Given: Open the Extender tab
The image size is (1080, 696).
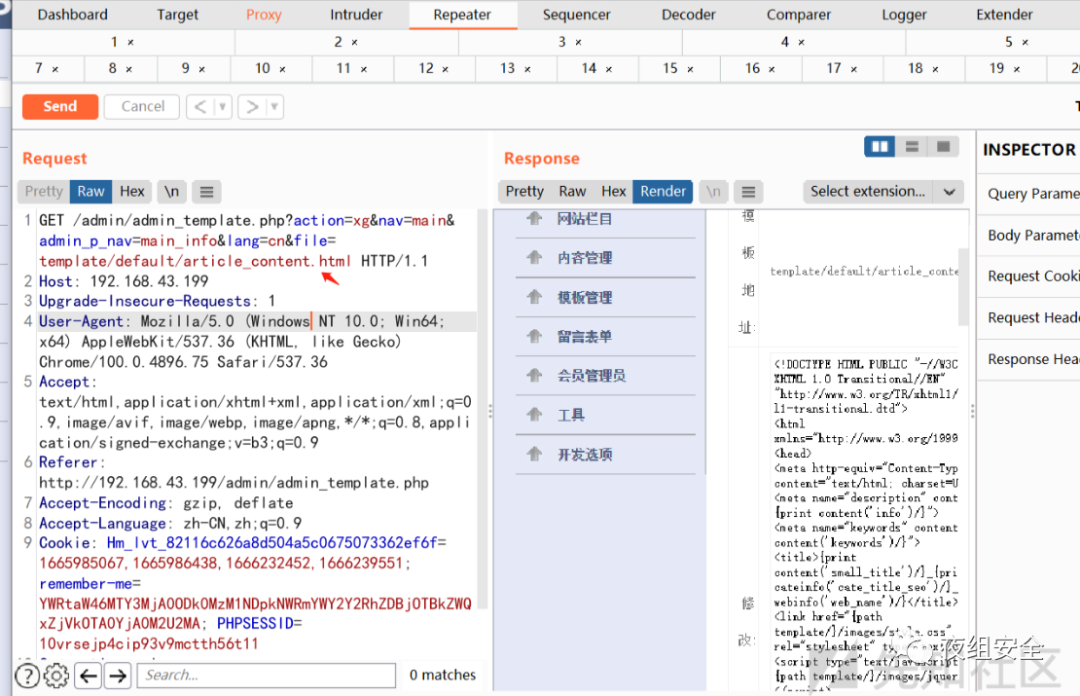Looking at the screenshot, I should (1004, 14).
